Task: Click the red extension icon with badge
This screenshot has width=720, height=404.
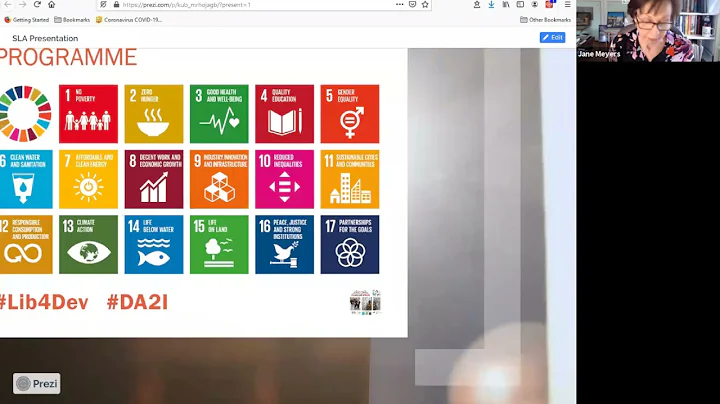Action: point(550,5)
